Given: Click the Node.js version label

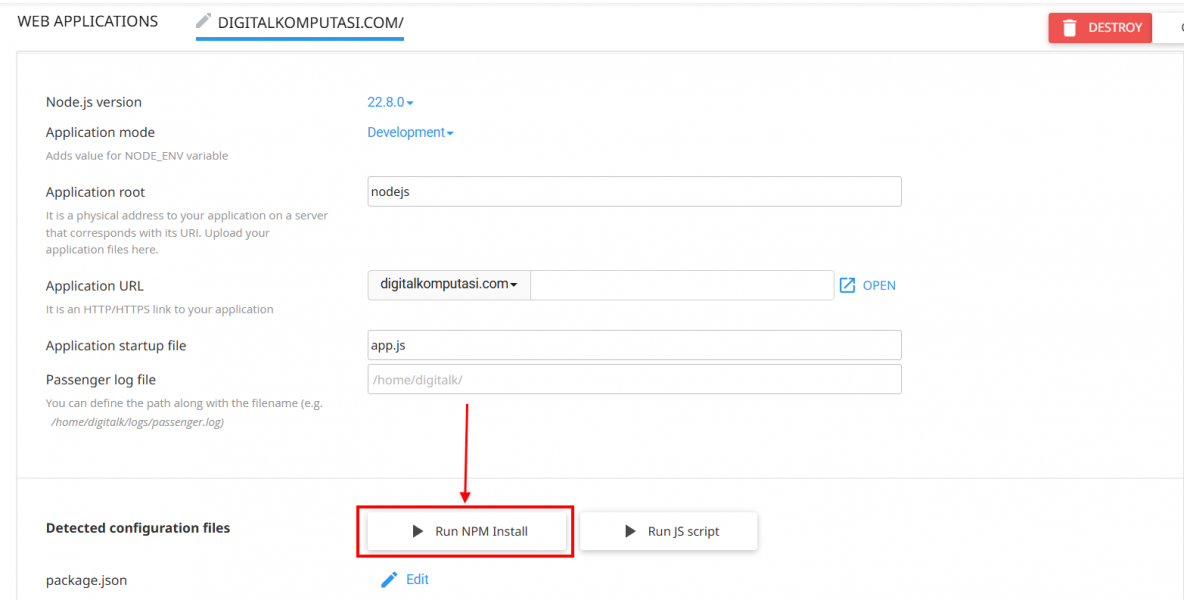Looking at the screenshot, I should [x=94, y=102].
